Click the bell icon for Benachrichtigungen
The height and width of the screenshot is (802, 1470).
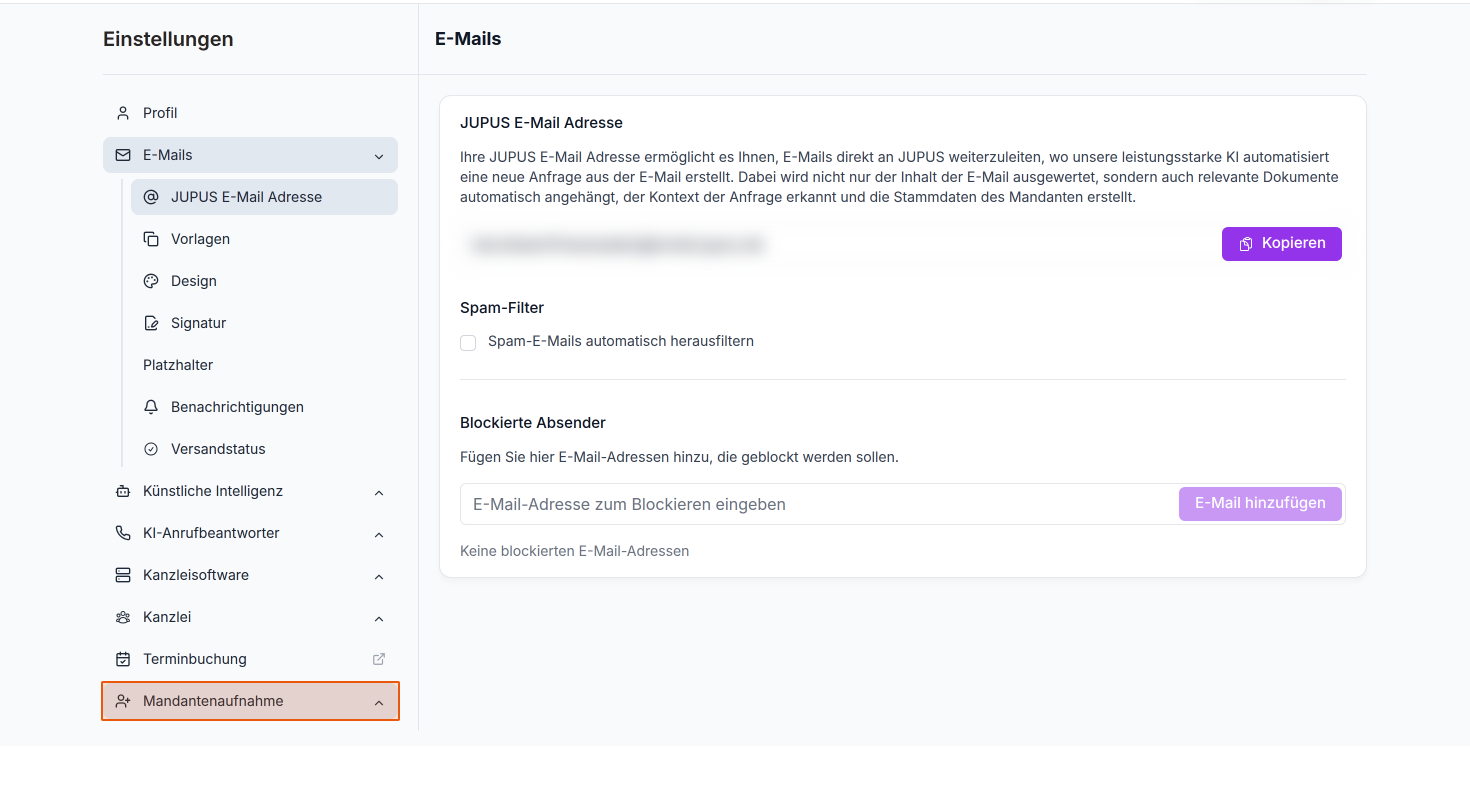pos(151,407)
